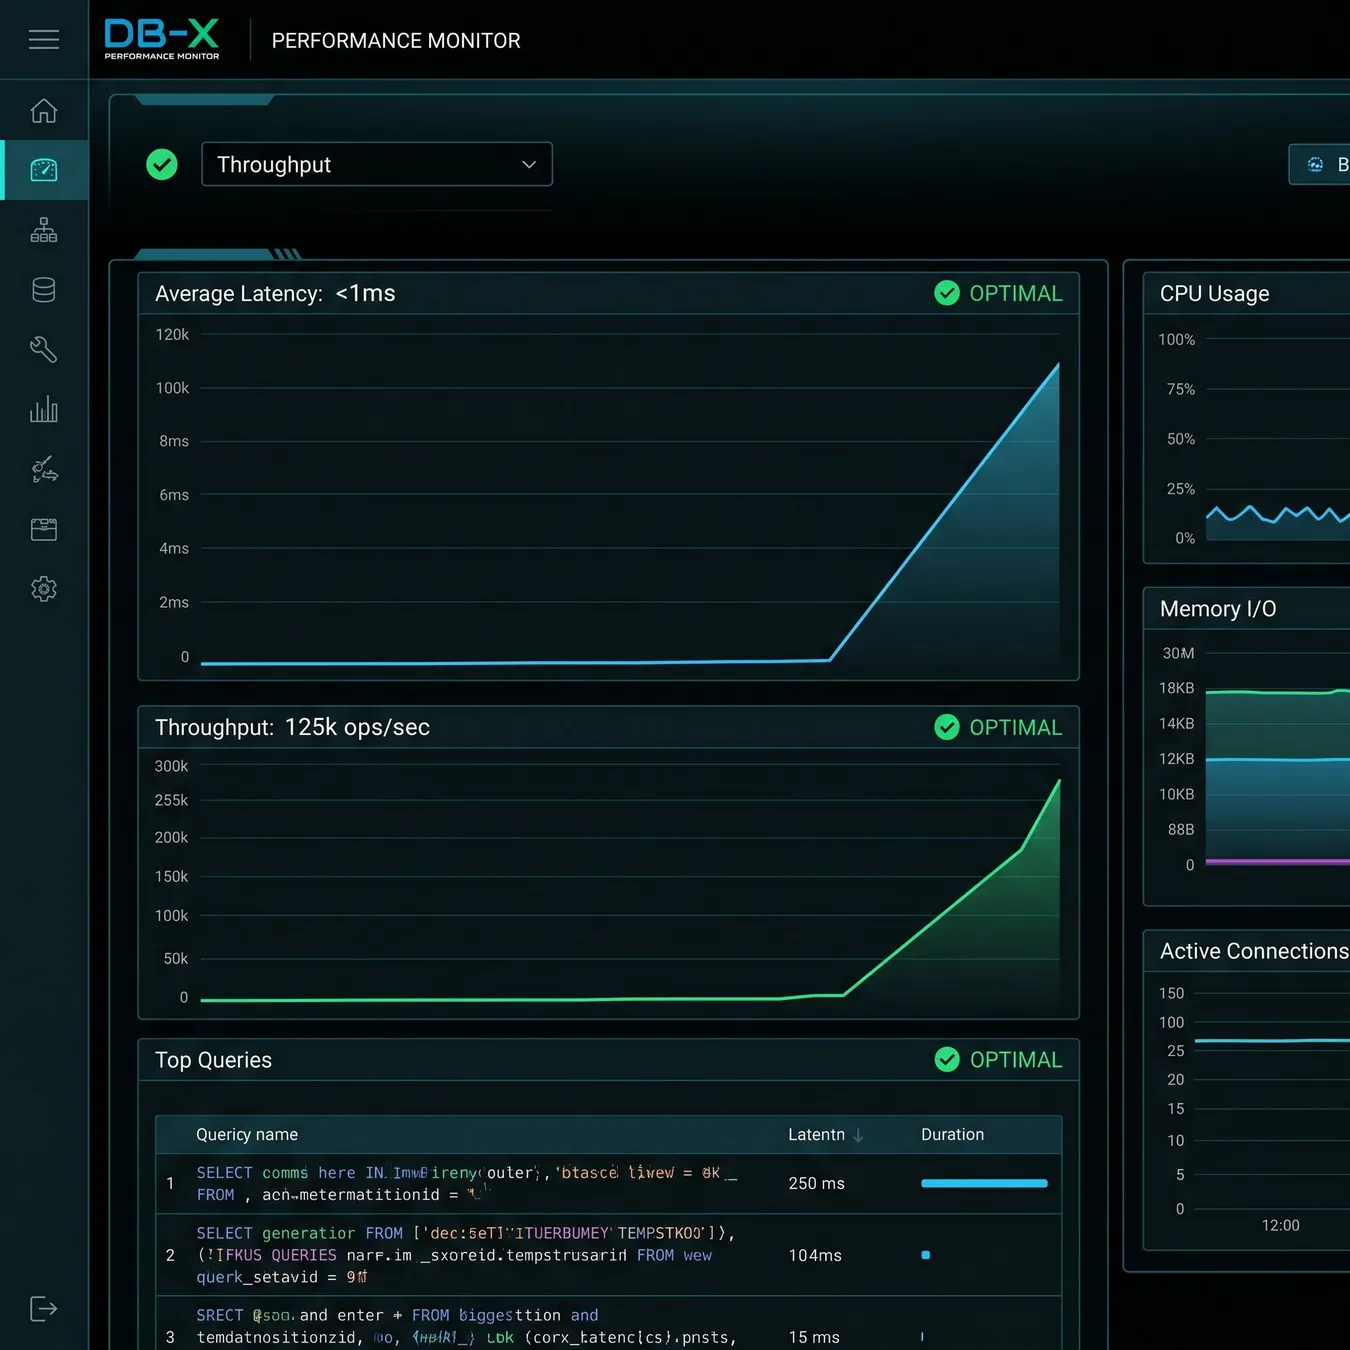1350x1350 pixels.
Task: Open the wrench tools sidebar icon
Action: (44, 350)
